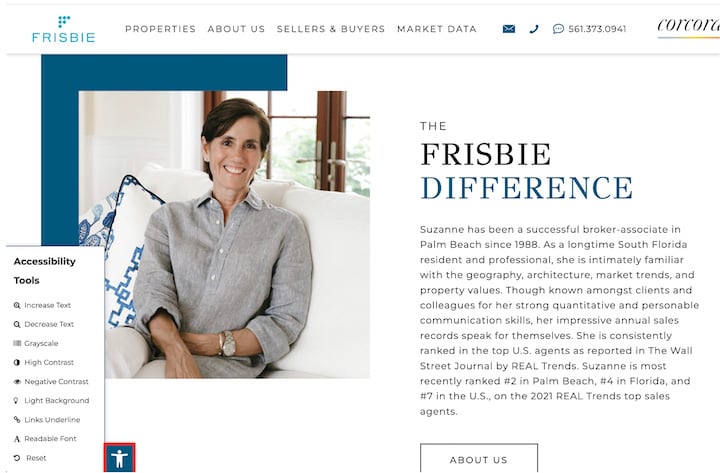Open the email envelope icon
Image resolution: width=720 pixels, height=473 pixels.
(x=509, y=29)
